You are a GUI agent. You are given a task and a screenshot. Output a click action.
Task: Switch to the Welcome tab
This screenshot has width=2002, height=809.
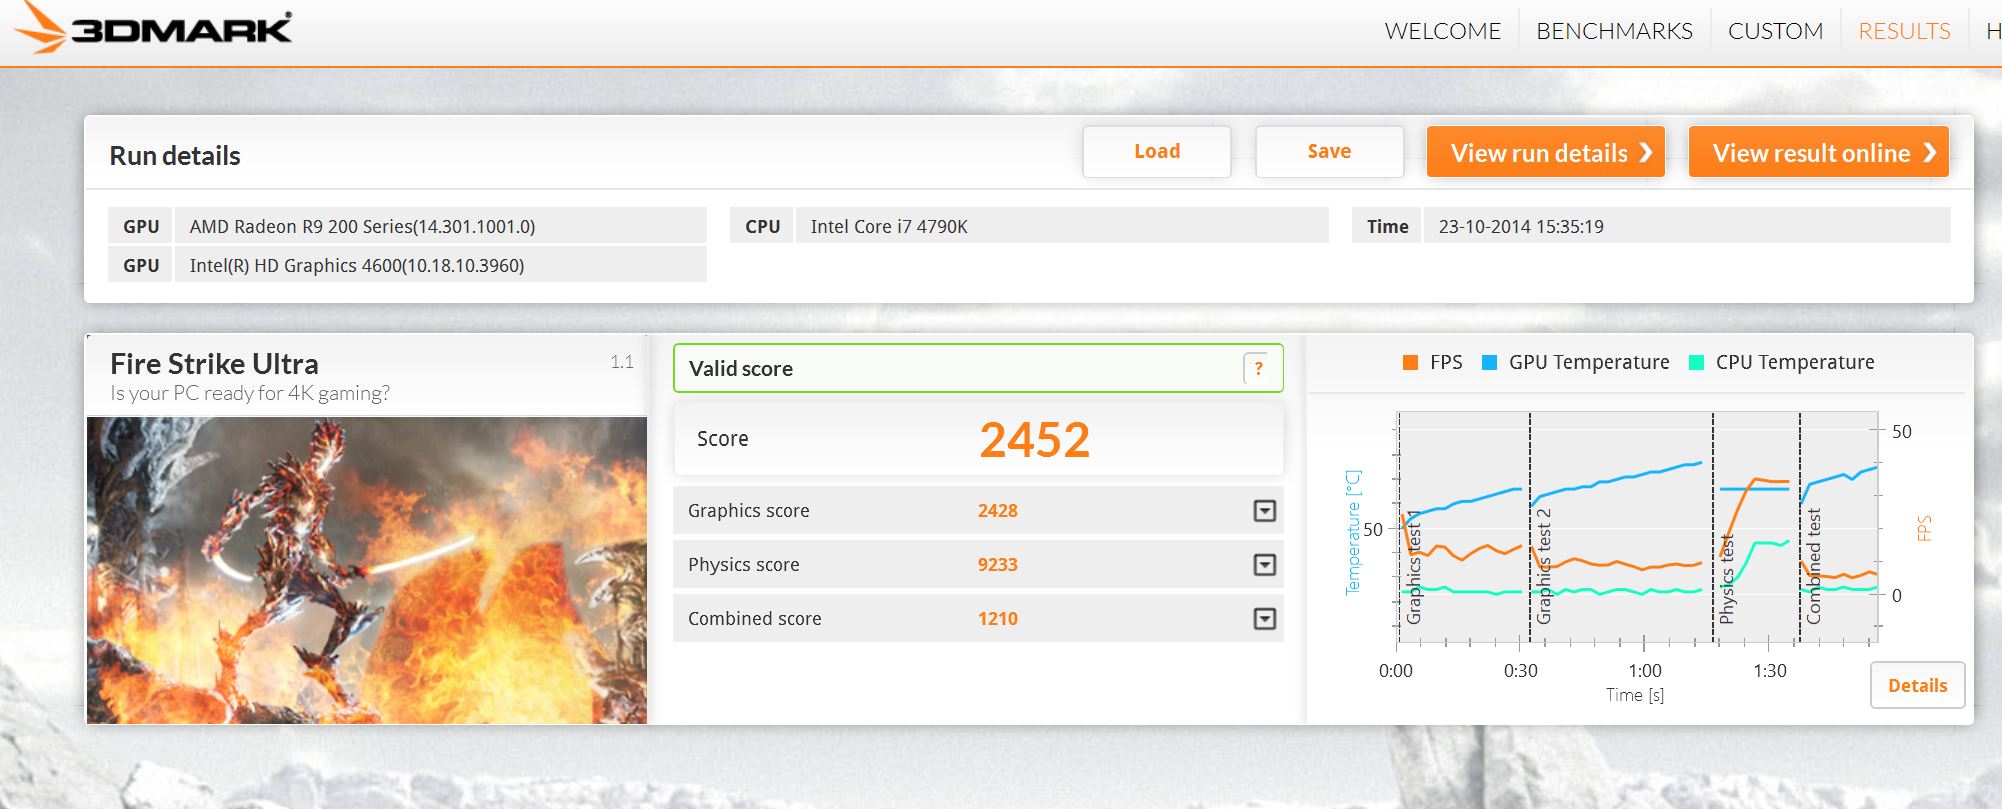coord(1442,31)
